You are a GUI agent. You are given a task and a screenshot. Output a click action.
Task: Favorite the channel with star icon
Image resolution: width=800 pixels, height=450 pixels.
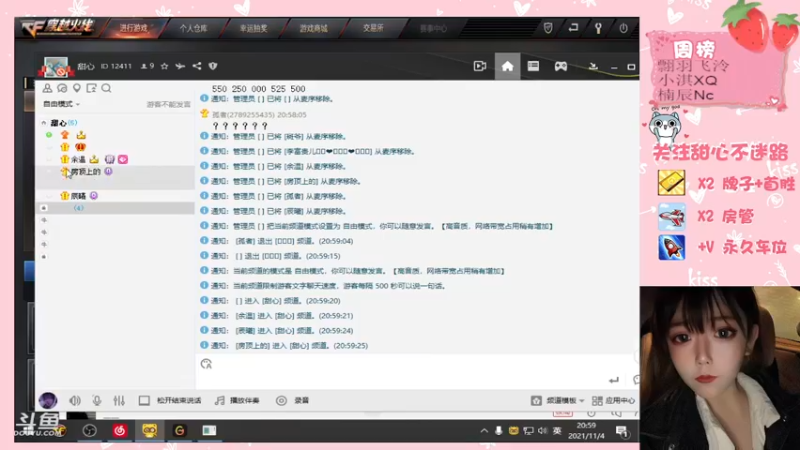click(164, 66)
